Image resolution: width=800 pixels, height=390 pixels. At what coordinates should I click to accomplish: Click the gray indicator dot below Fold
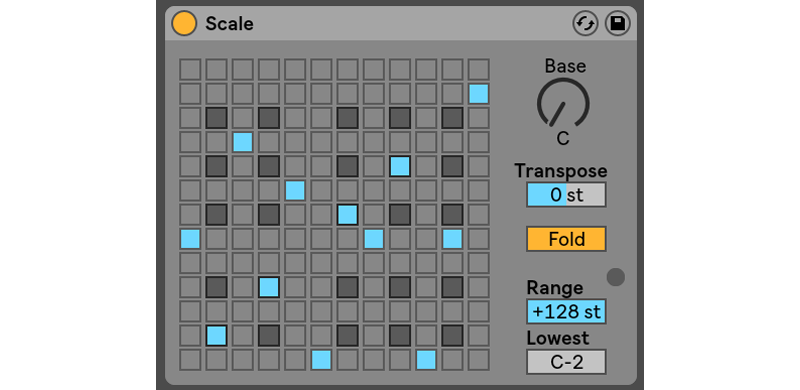pyautogui.click(x=615, y=277)
